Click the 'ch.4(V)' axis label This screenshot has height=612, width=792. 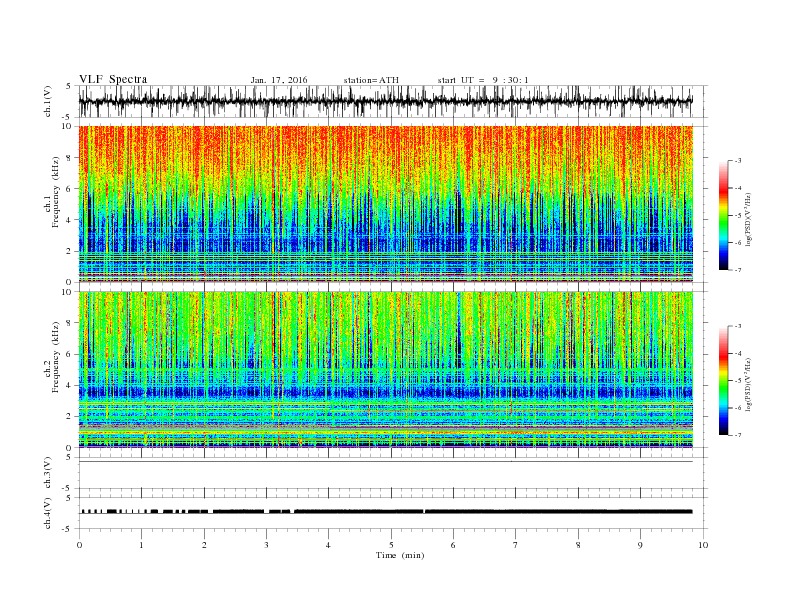[48, 513]
